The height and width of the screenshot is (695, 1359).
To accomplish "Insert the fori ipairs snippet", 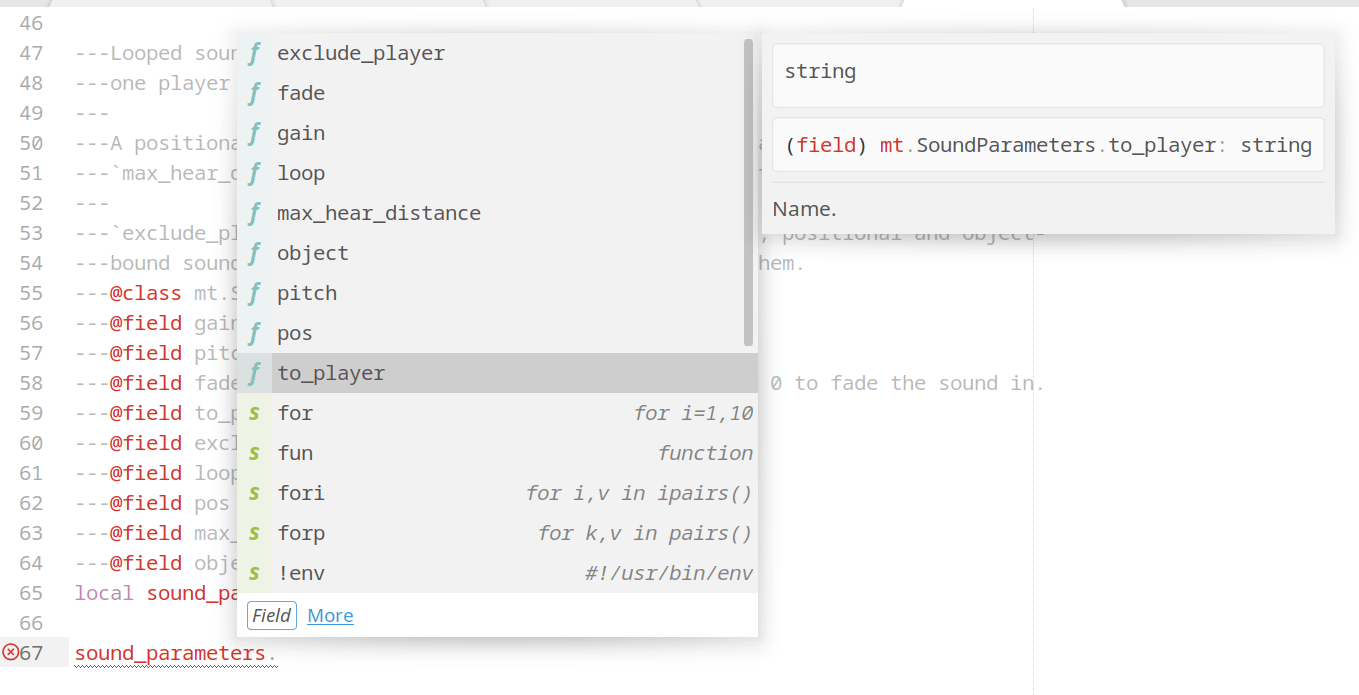I will pos(497,493).
